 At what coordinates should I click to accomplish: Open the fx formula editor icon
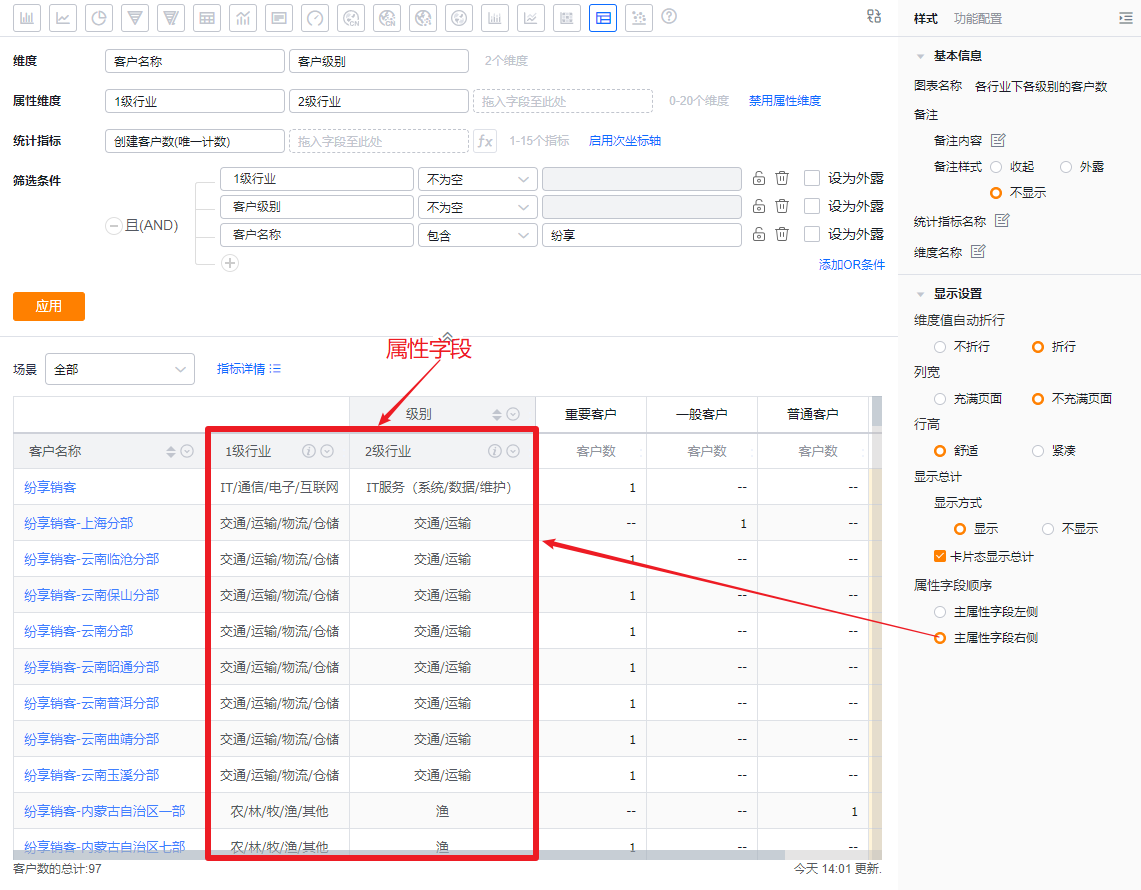(x=485, y=140)
